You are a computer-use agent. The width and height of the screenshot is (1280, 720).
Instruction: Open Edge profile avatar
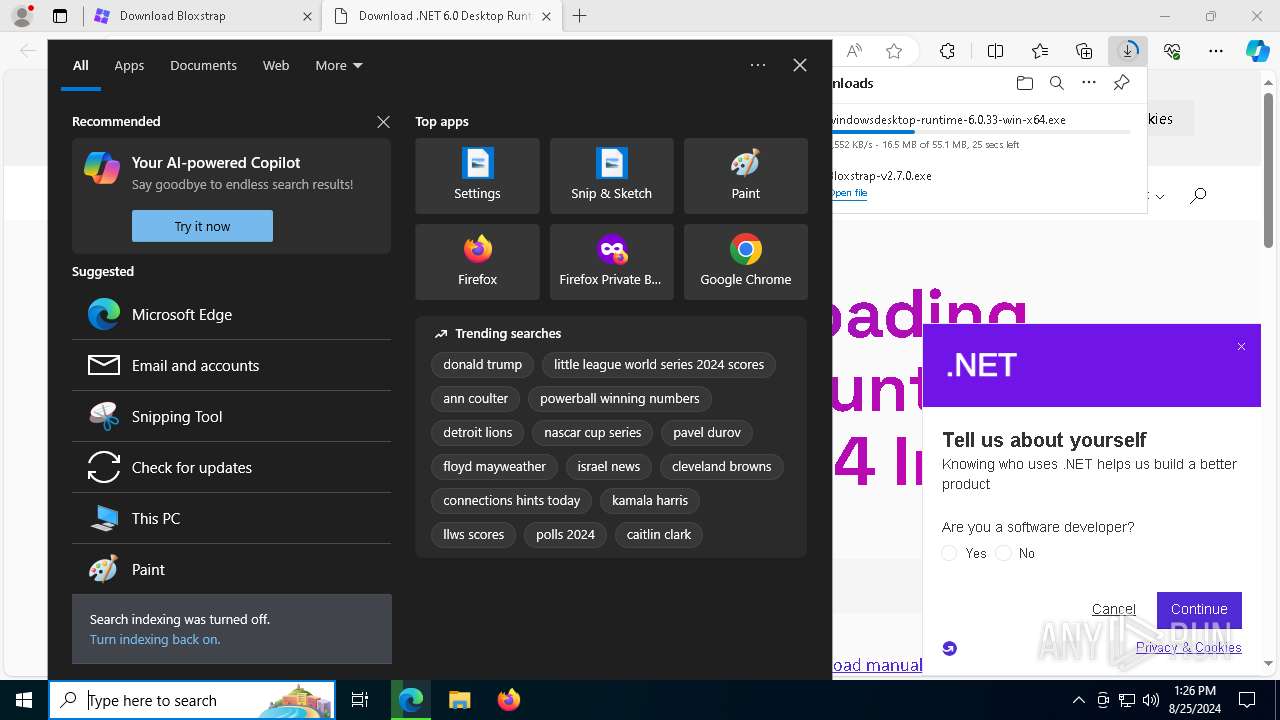(x=22, y=16)
